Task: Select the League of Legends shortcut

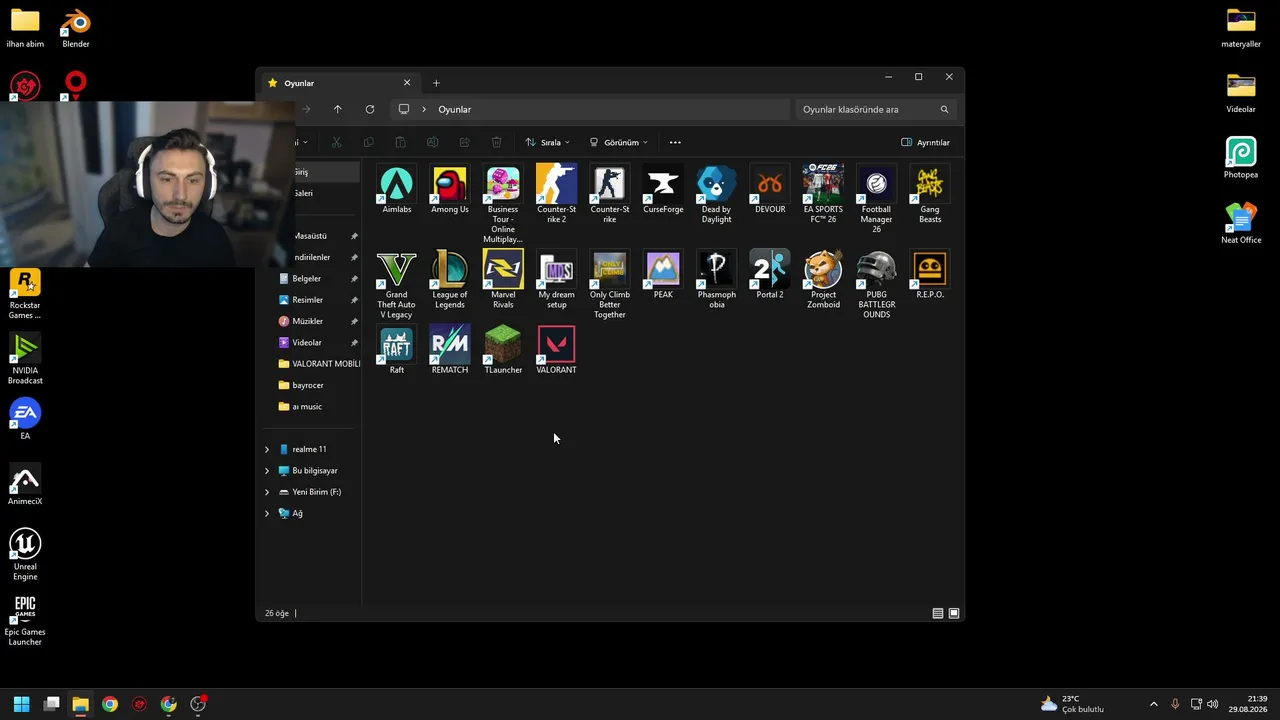Action: 450,279
